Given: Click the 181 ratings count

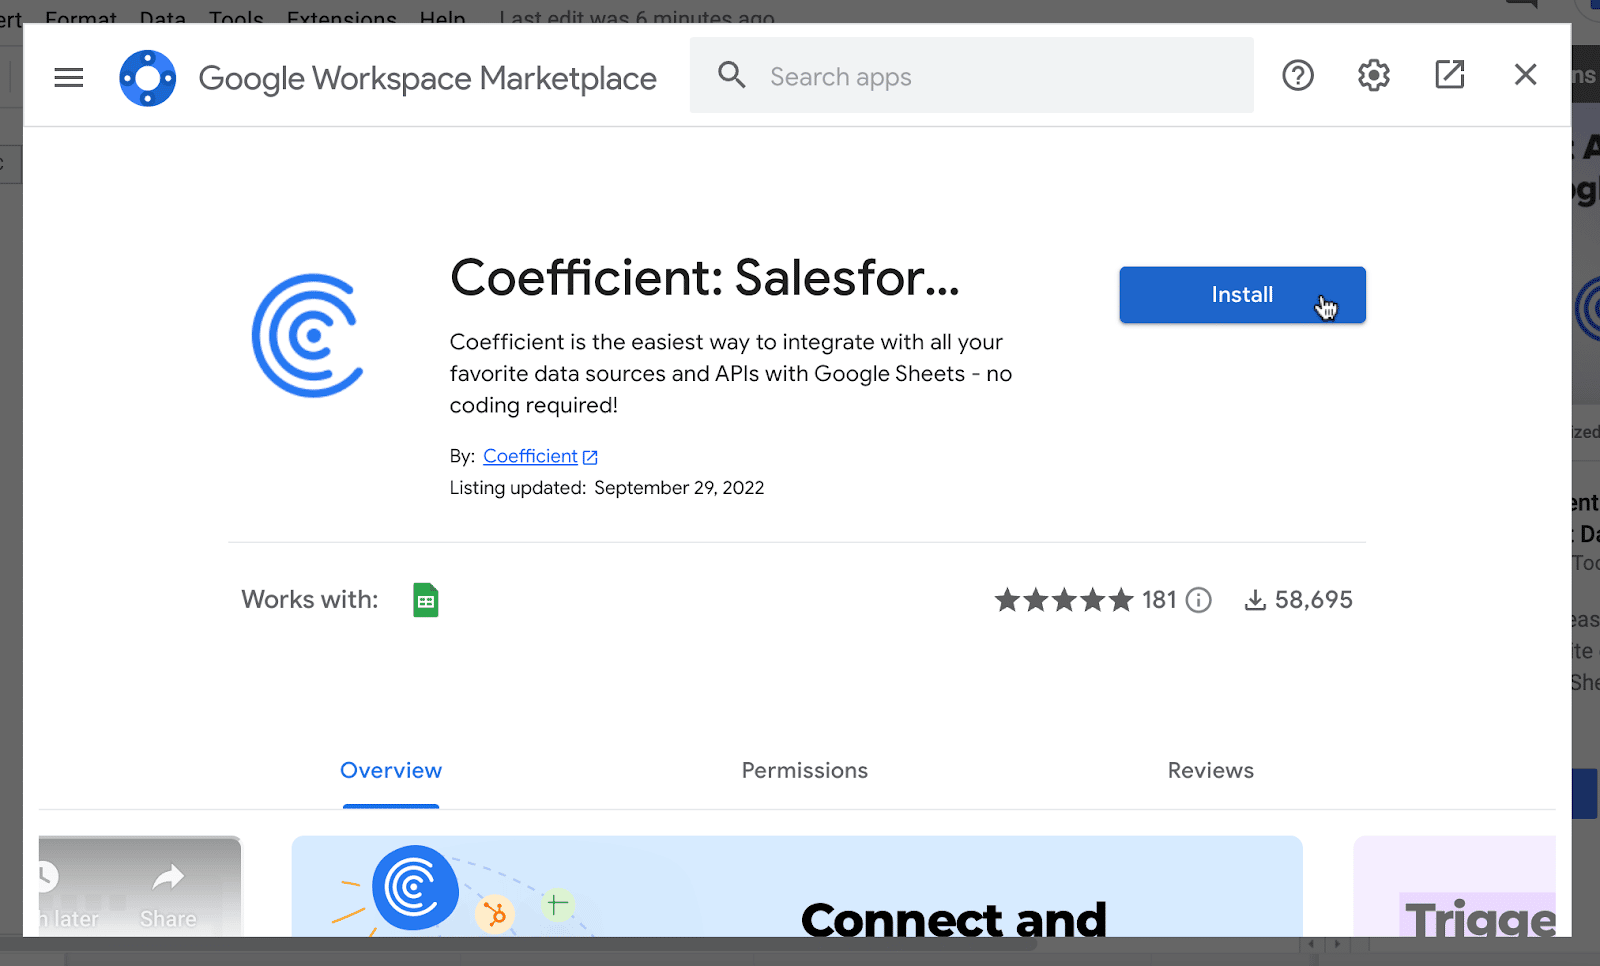Looking at the screenshot, I should pos(1159,600).
